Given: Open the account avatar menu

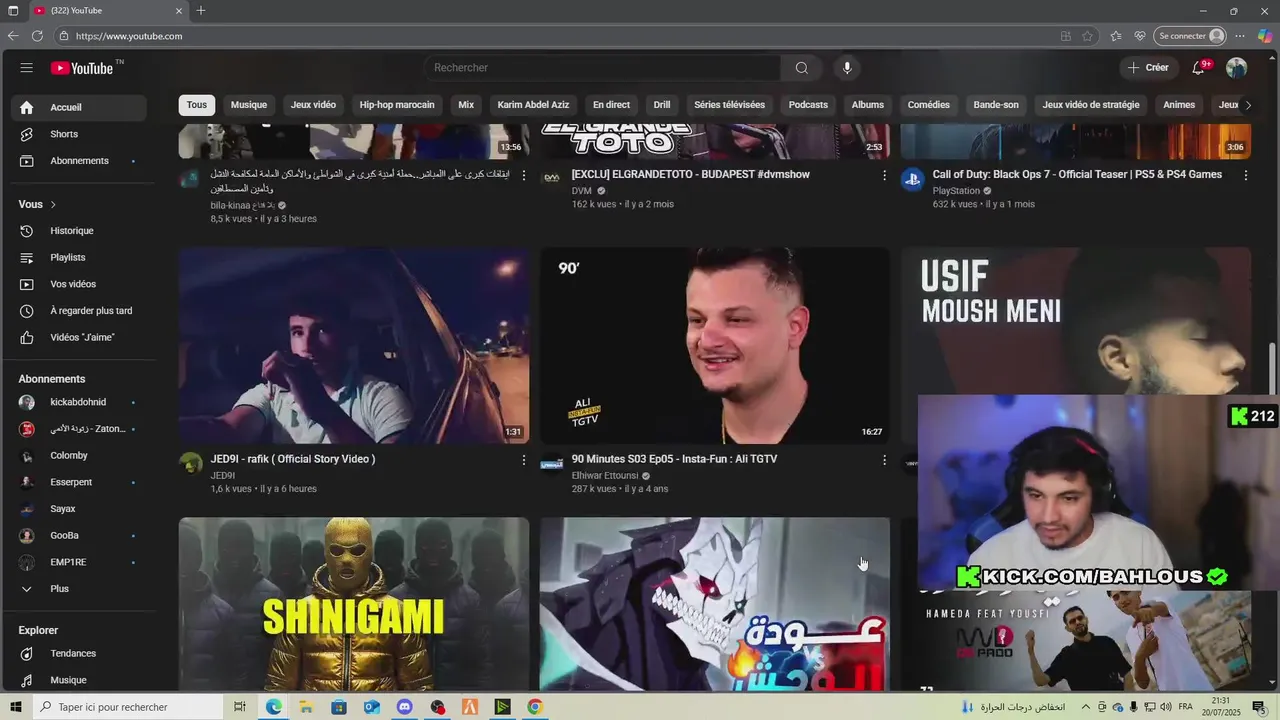Looking at the screenshot, I should [1237, 68].
